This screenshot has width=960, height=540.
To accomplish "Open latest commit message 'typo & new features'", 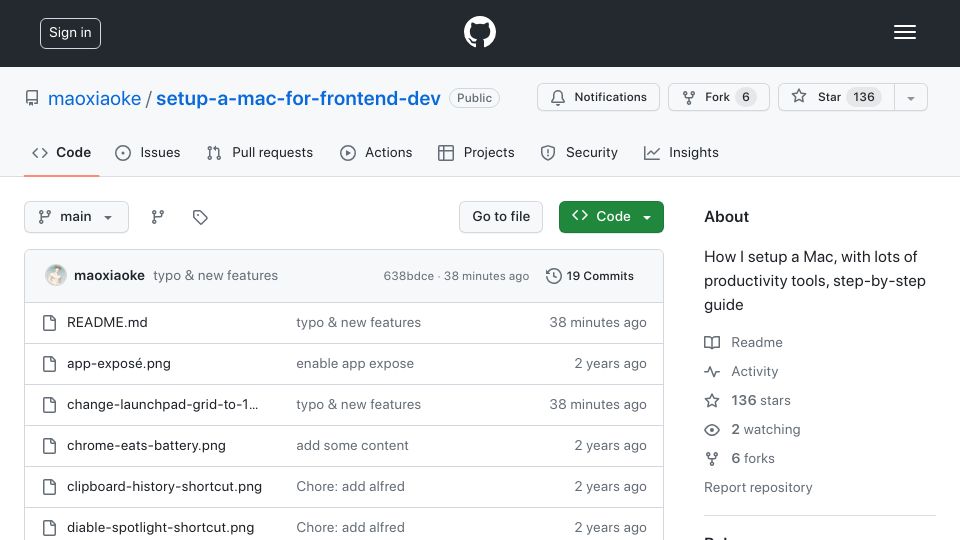I will (216, 276).
